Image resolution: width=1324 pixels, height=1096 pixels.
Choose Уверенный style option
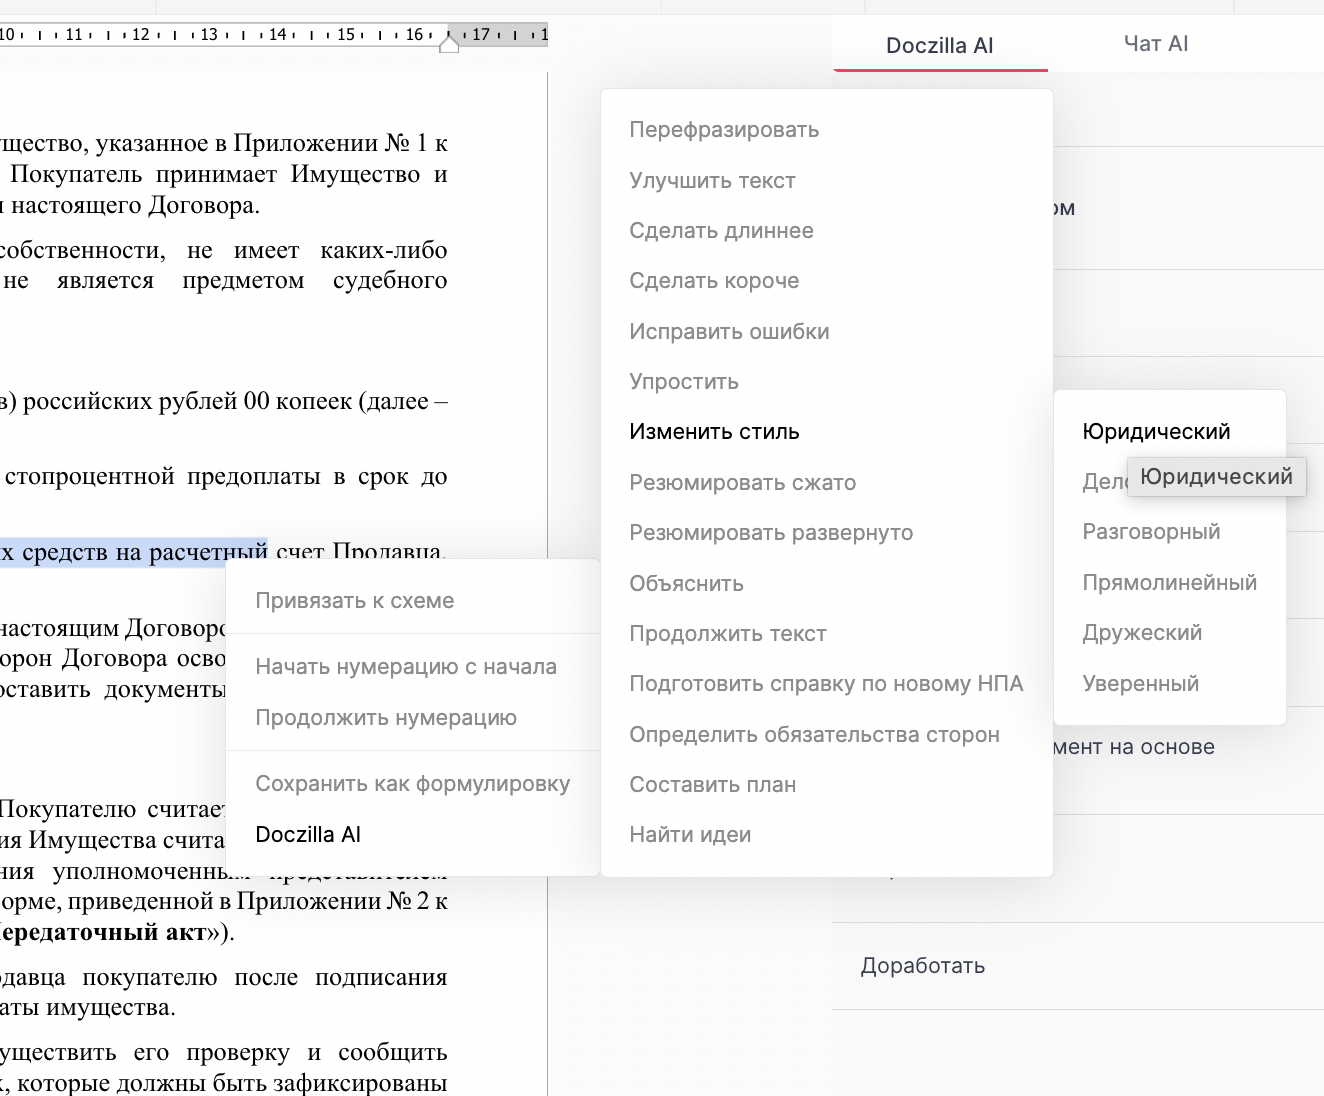[1140, 684]
